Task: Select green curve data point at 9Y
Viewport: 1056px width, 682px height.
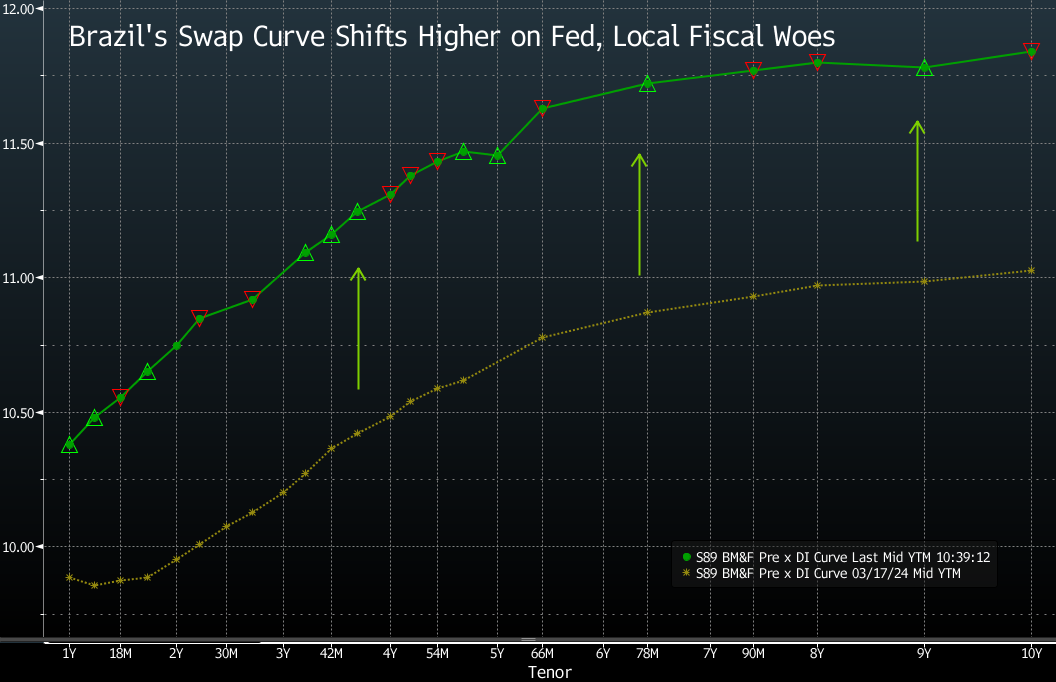Action: [925, 68]
